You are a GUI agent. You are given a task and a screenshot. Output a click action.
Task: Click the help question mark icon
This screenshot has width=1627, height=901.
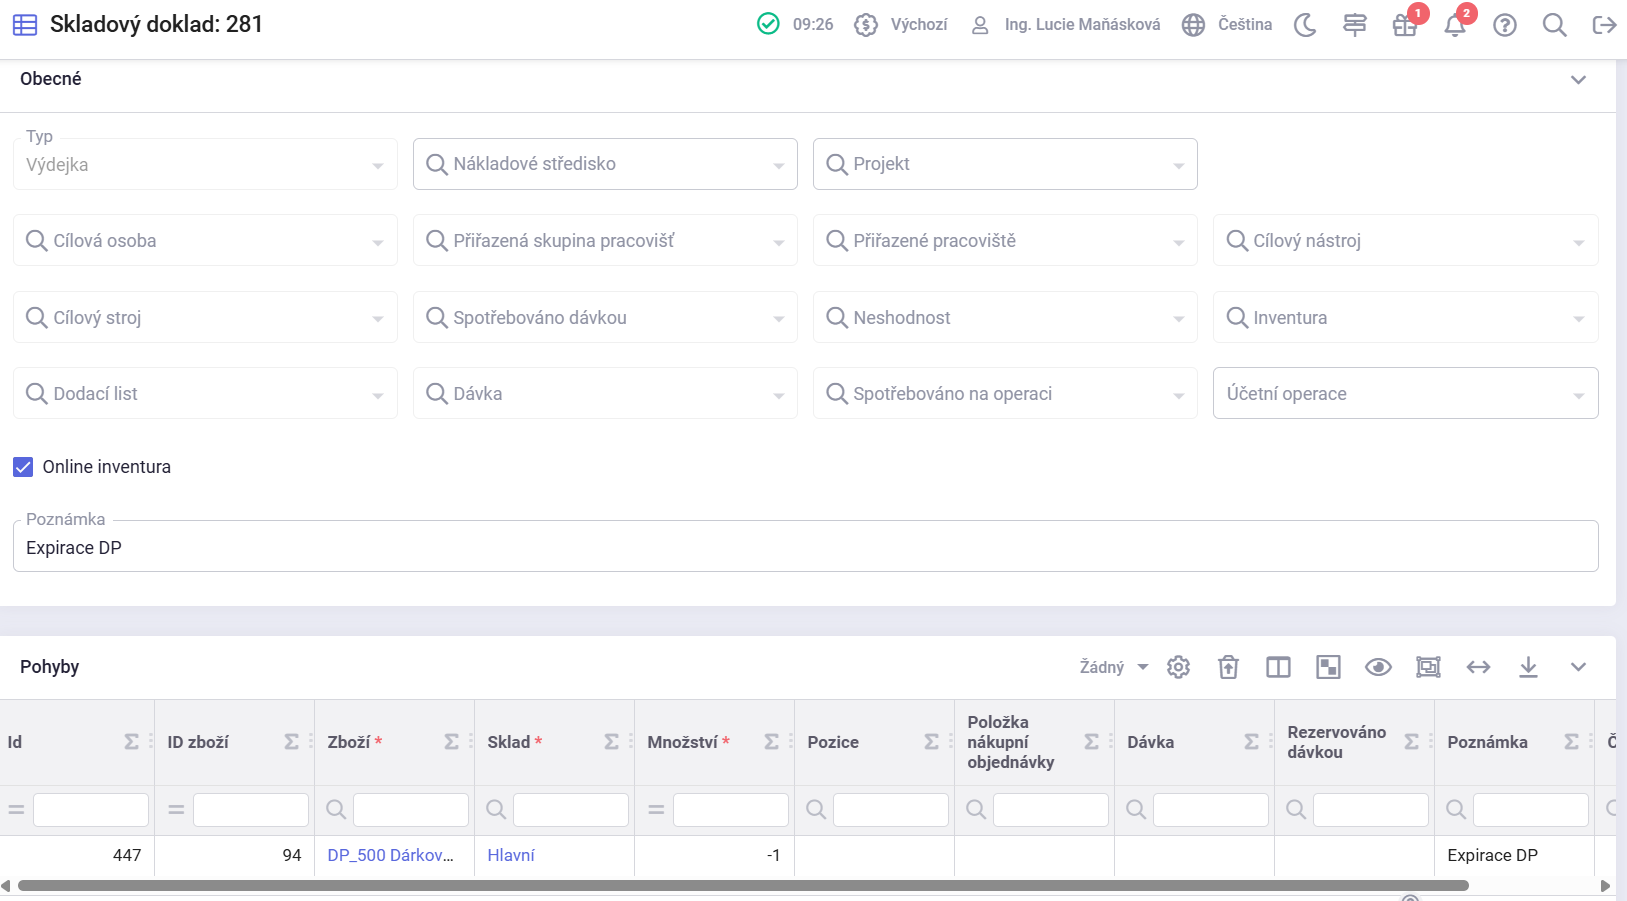1505,25
